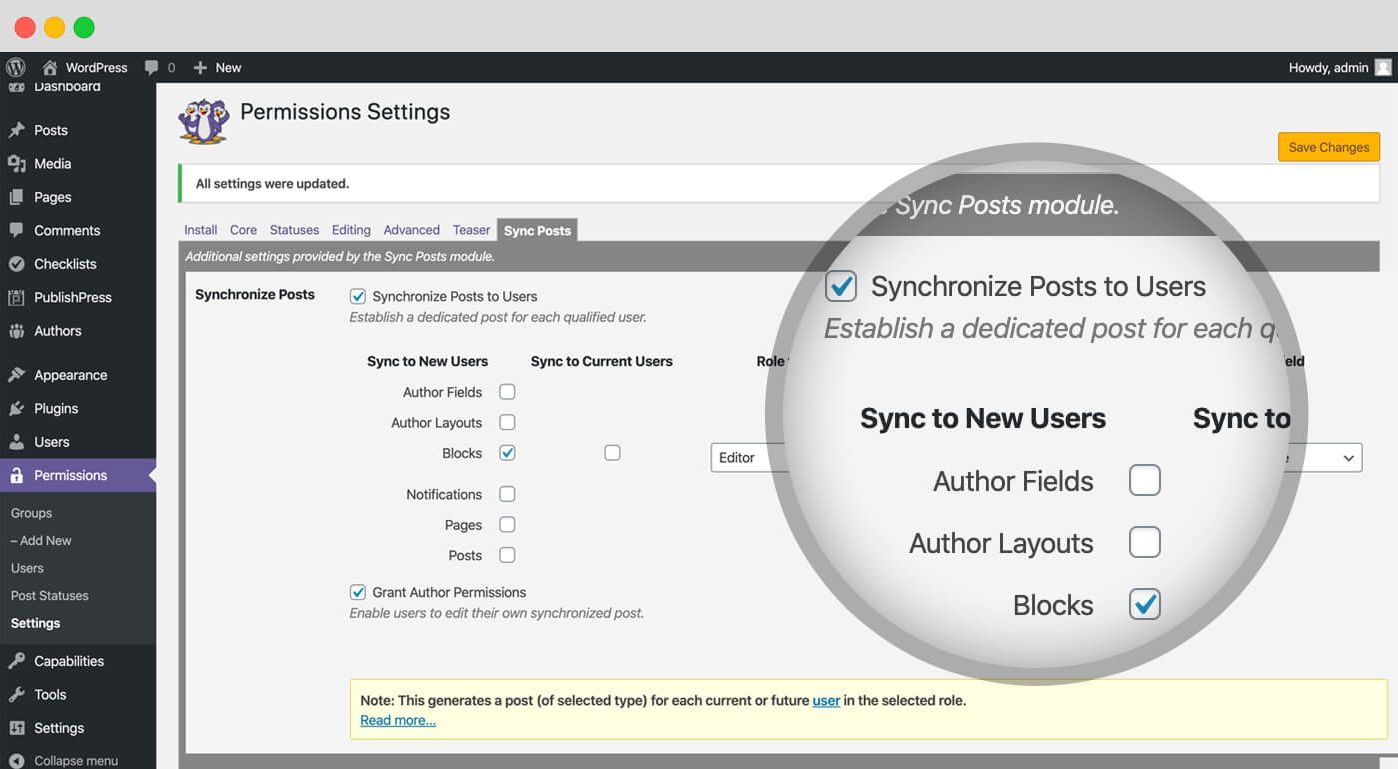The height and width of the screenshot is (769, 1398).
Task: Click the Authors group icon in sidebar
Action: click(16, 331)
